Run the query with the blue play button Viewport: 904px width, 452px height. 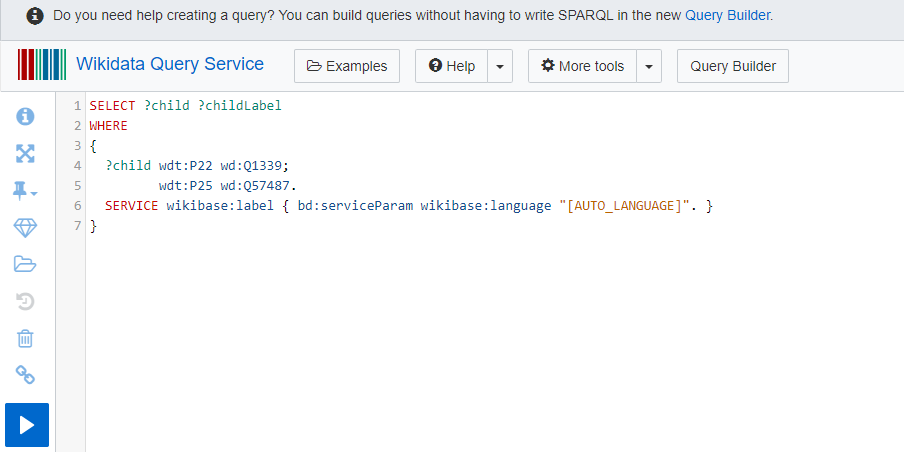click(x=27, y=425)
